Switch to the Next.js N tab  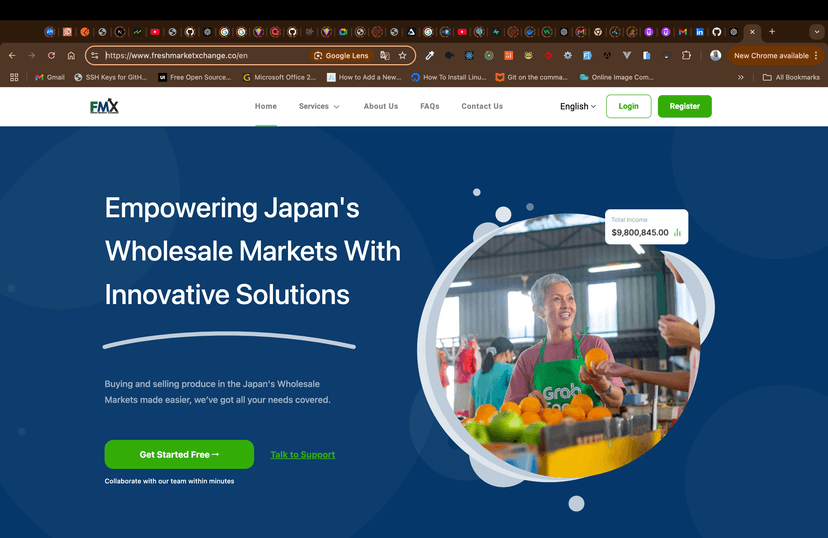pos(120,32)
